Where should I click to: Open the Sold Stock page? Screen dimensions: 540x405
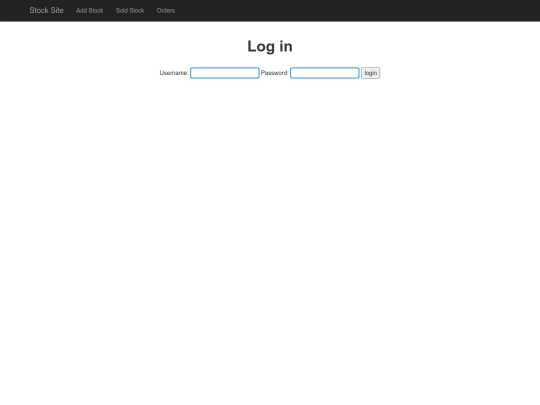point(130,11)
